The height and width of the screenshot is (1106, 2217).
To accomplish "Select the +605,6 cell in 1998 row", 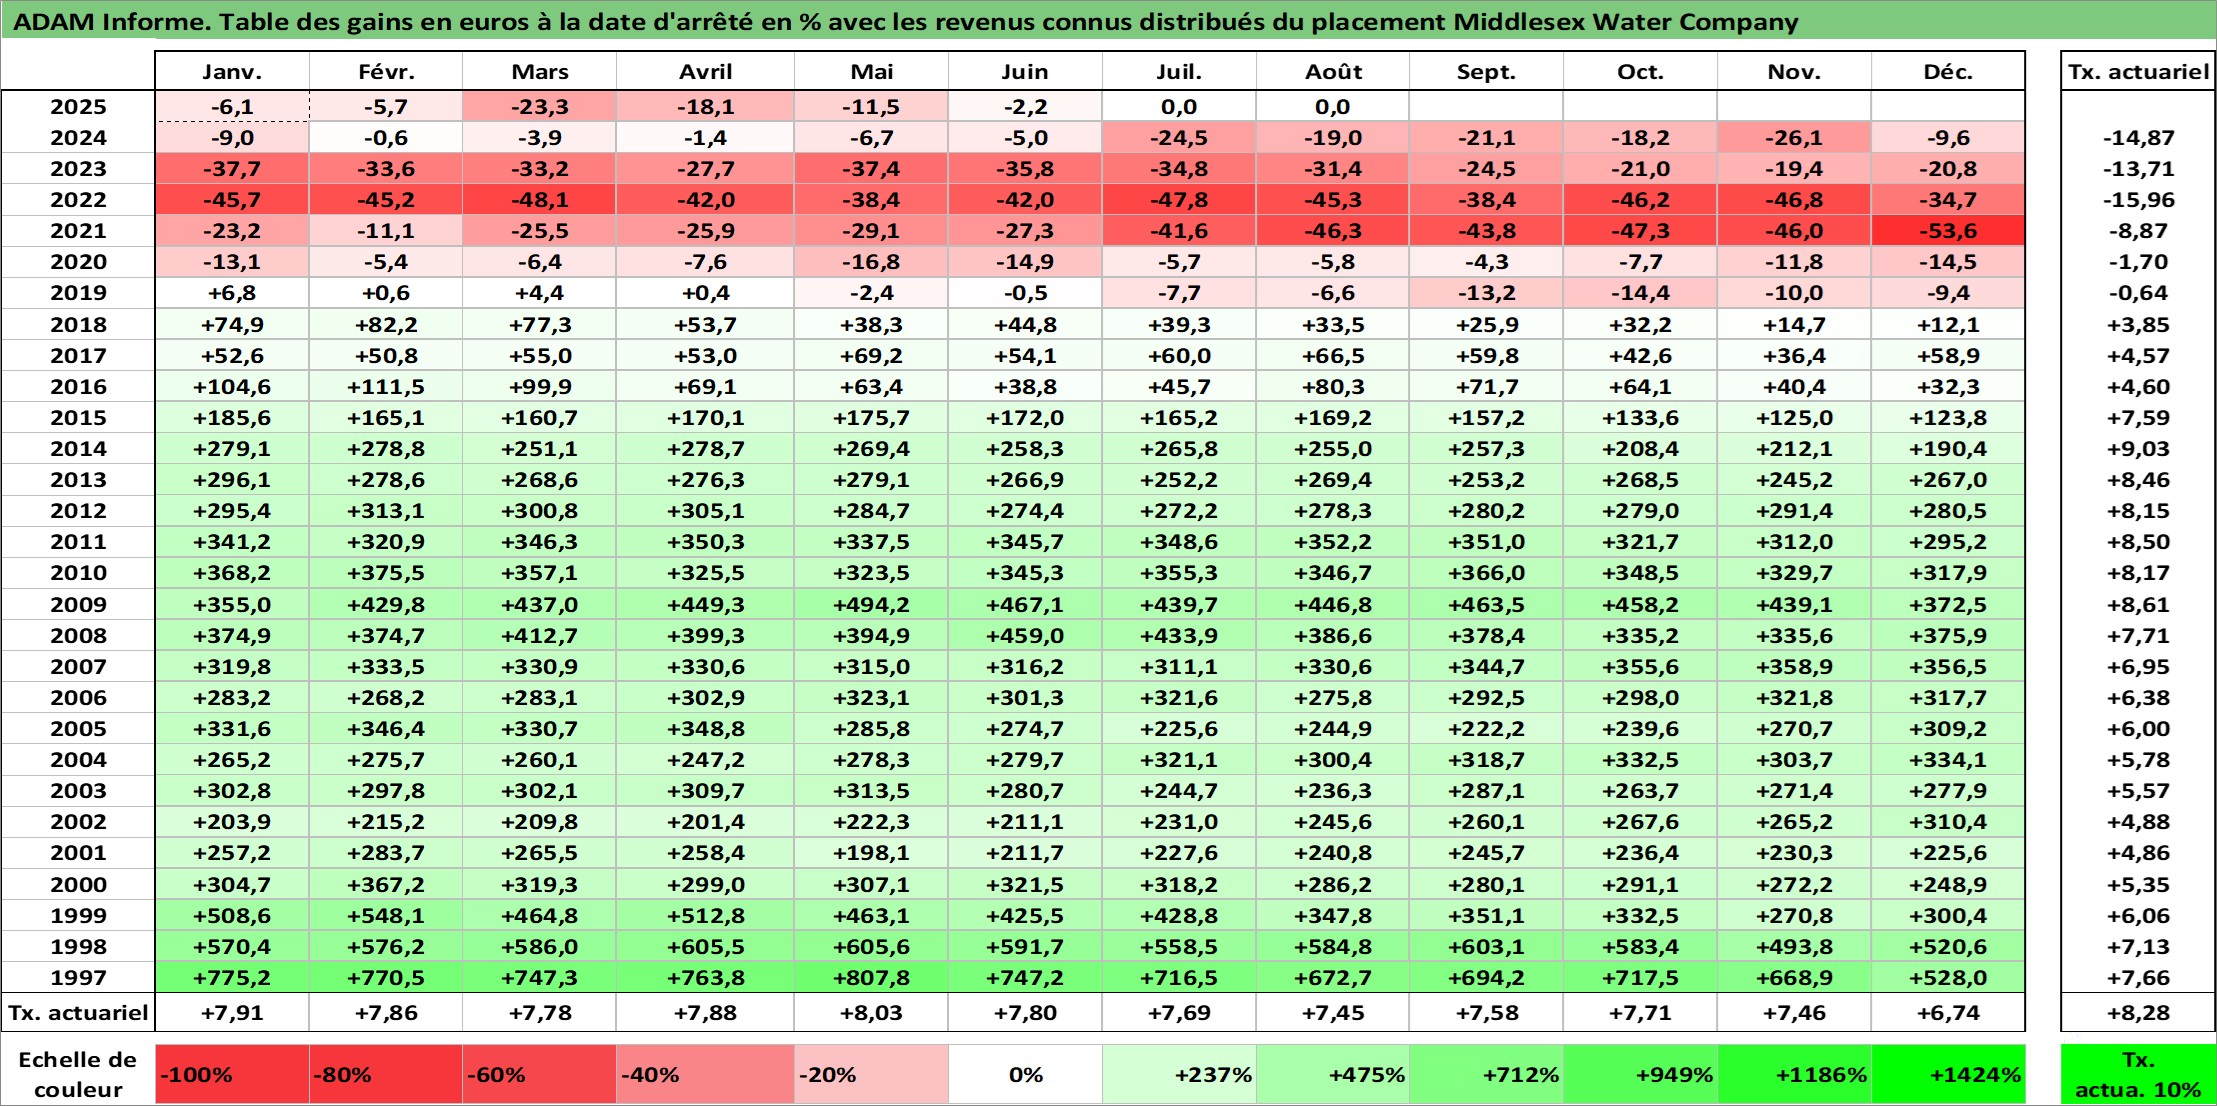I will coord(871,947).
